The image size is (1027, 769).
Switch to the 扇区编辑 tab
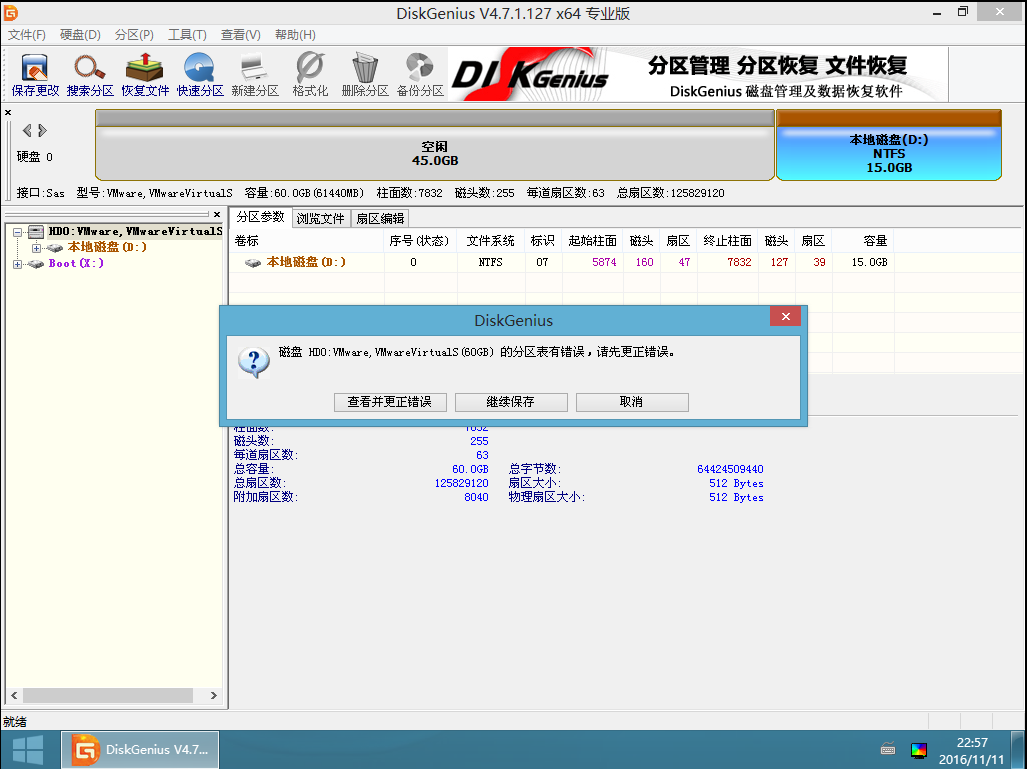[x=380, y=218]
